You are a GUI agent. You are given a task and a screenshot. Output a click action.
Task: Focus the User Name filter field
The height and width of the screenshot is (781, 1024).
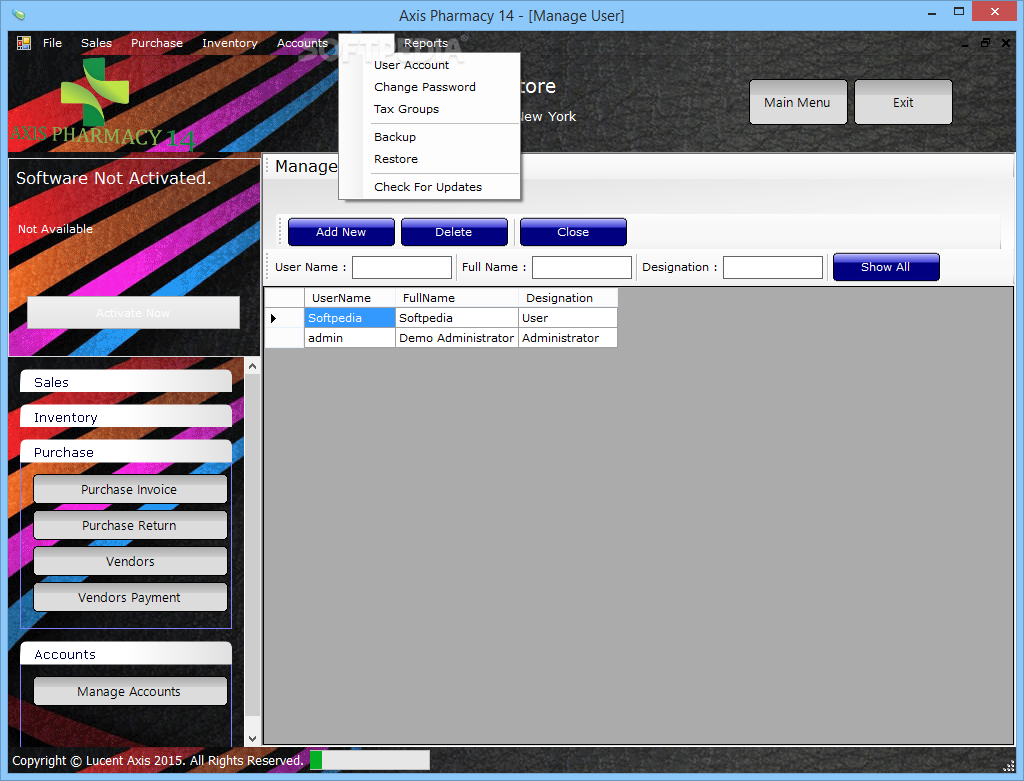(402, 267)
